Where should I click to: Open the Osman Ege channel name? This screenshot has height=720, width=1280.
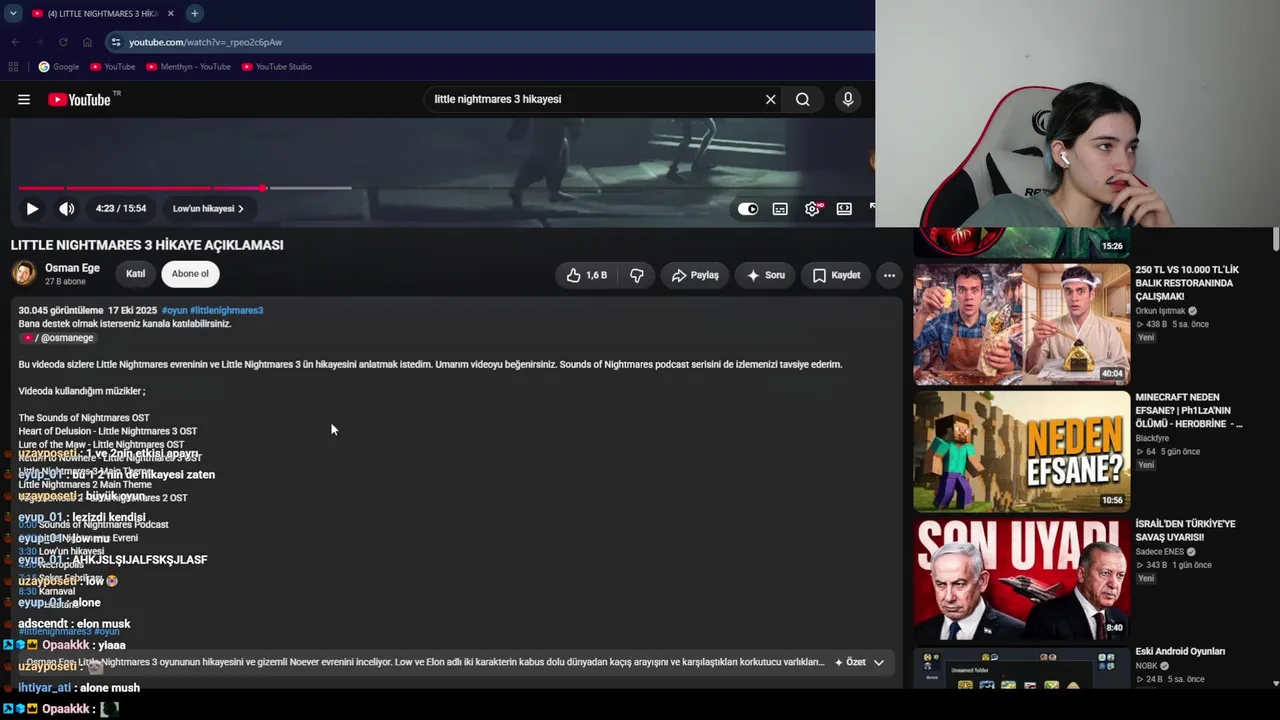72,268
